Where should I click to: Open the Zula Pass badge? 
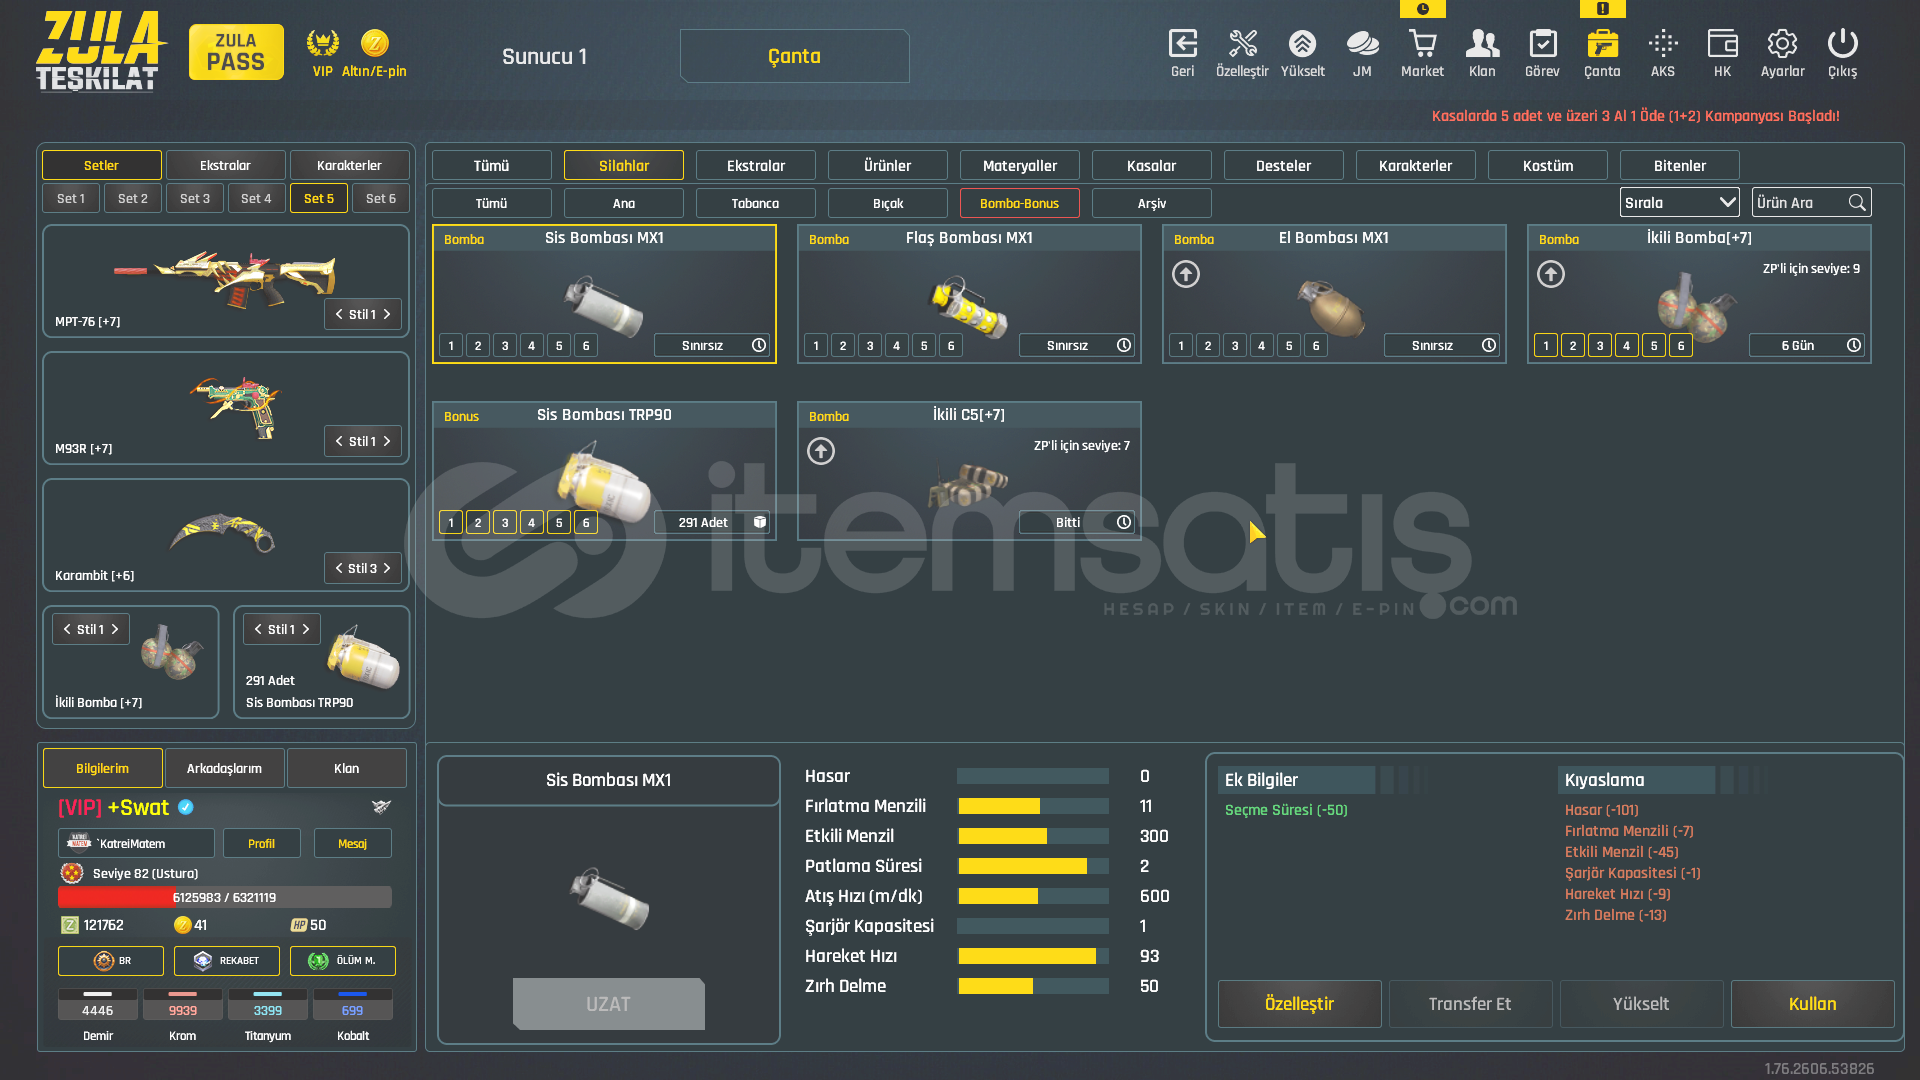tap(236, 52)
